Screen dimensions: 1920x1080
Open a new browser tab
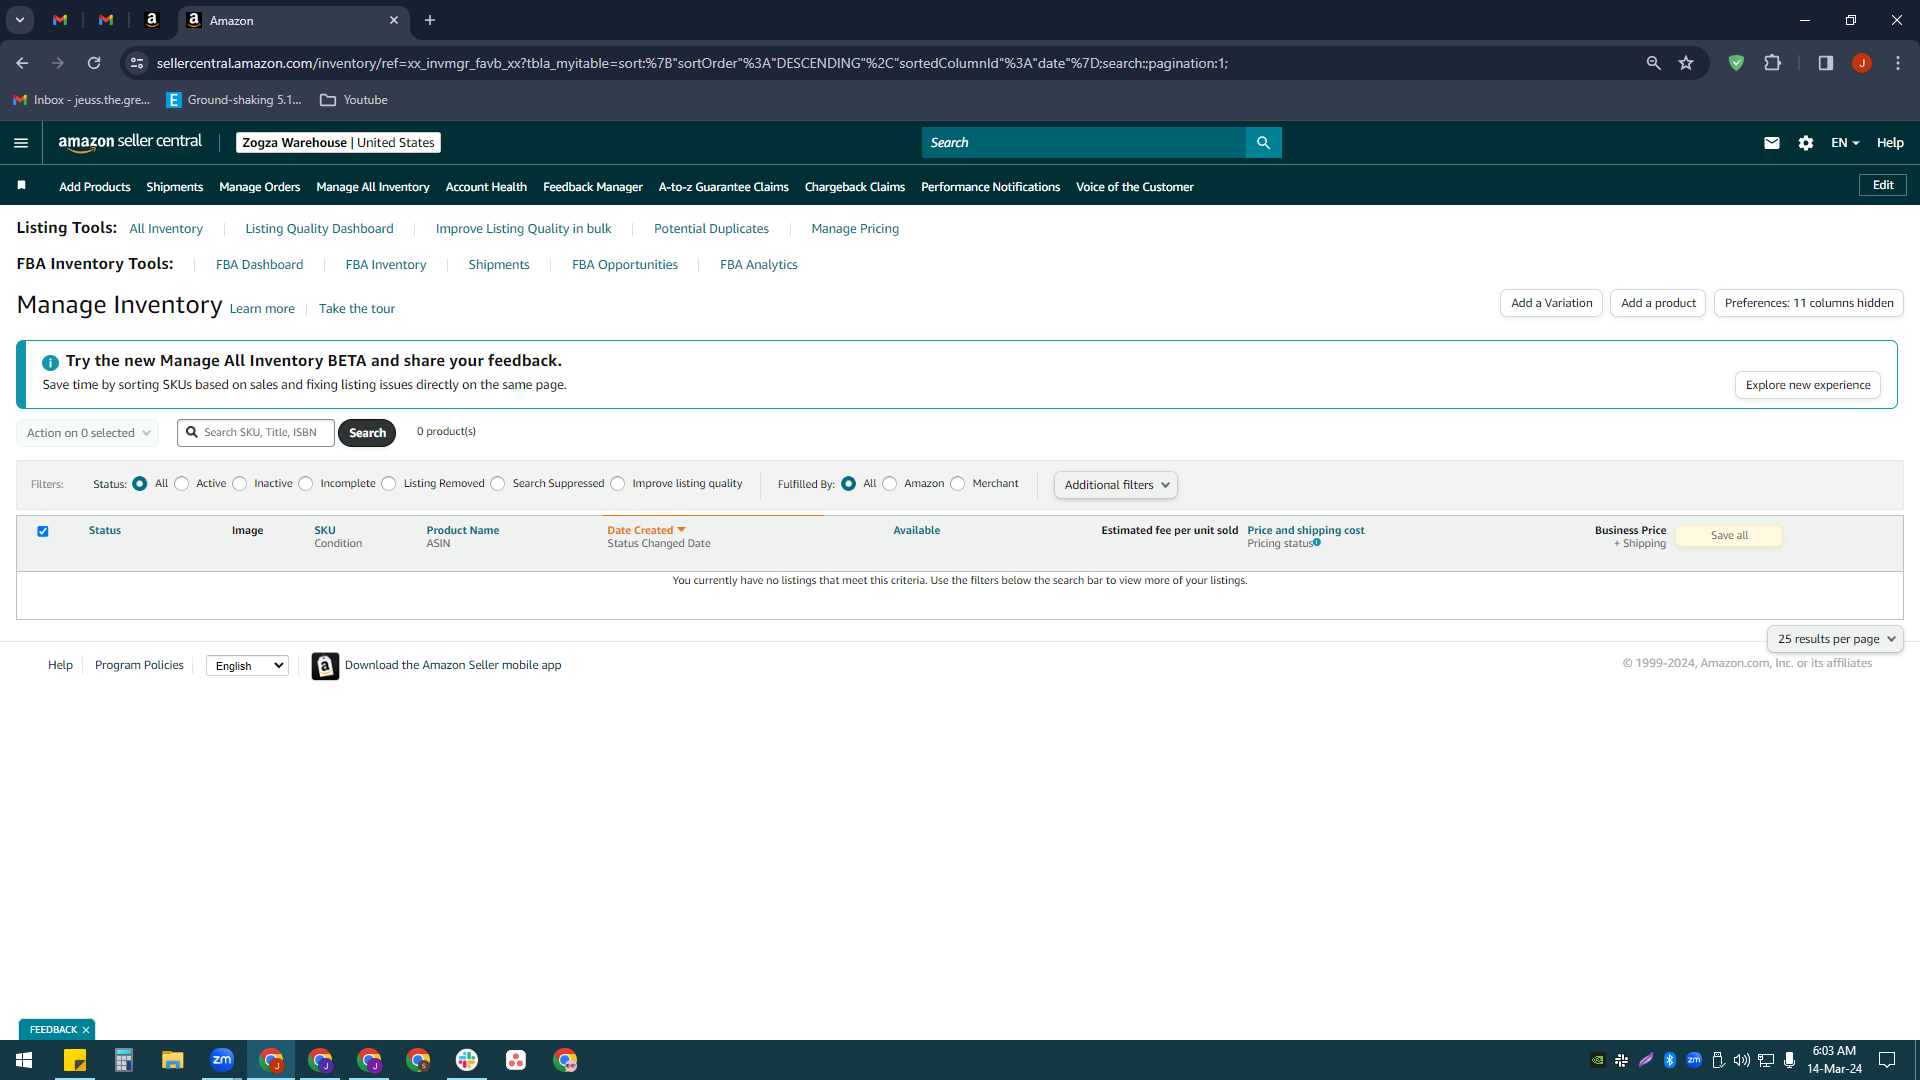[x=430, y=20]
